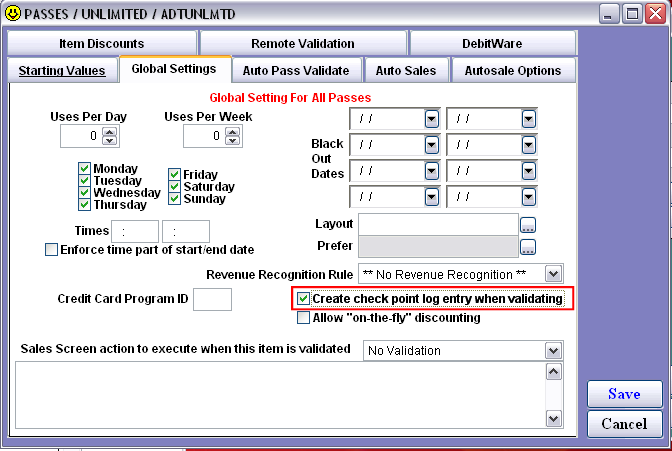Switch to Remote Validation tab

tap(303, 43)
